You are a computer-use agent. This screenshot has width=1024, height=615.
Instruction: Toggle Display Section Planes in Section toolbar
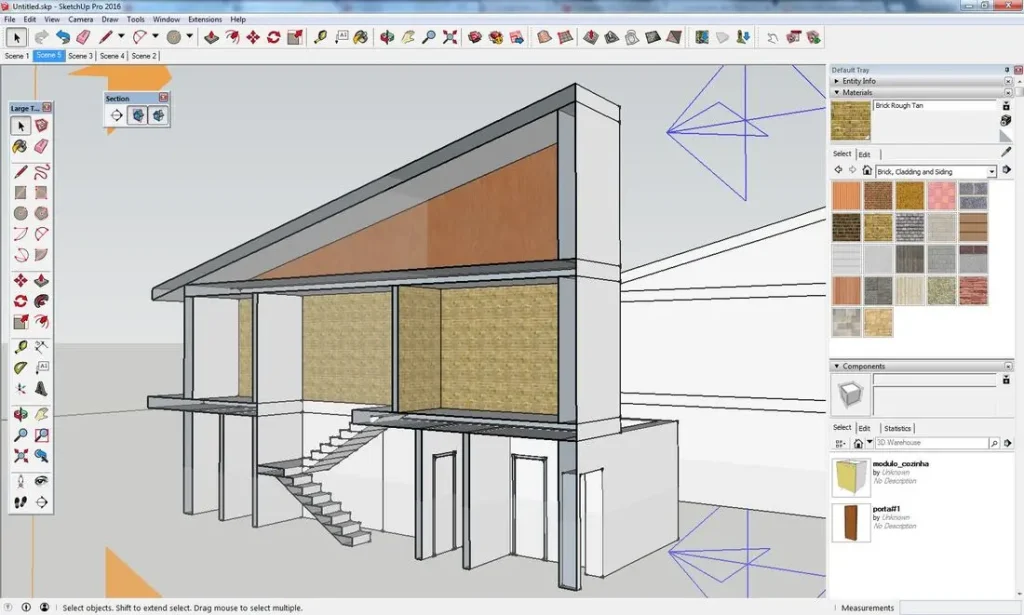[138, 115]
